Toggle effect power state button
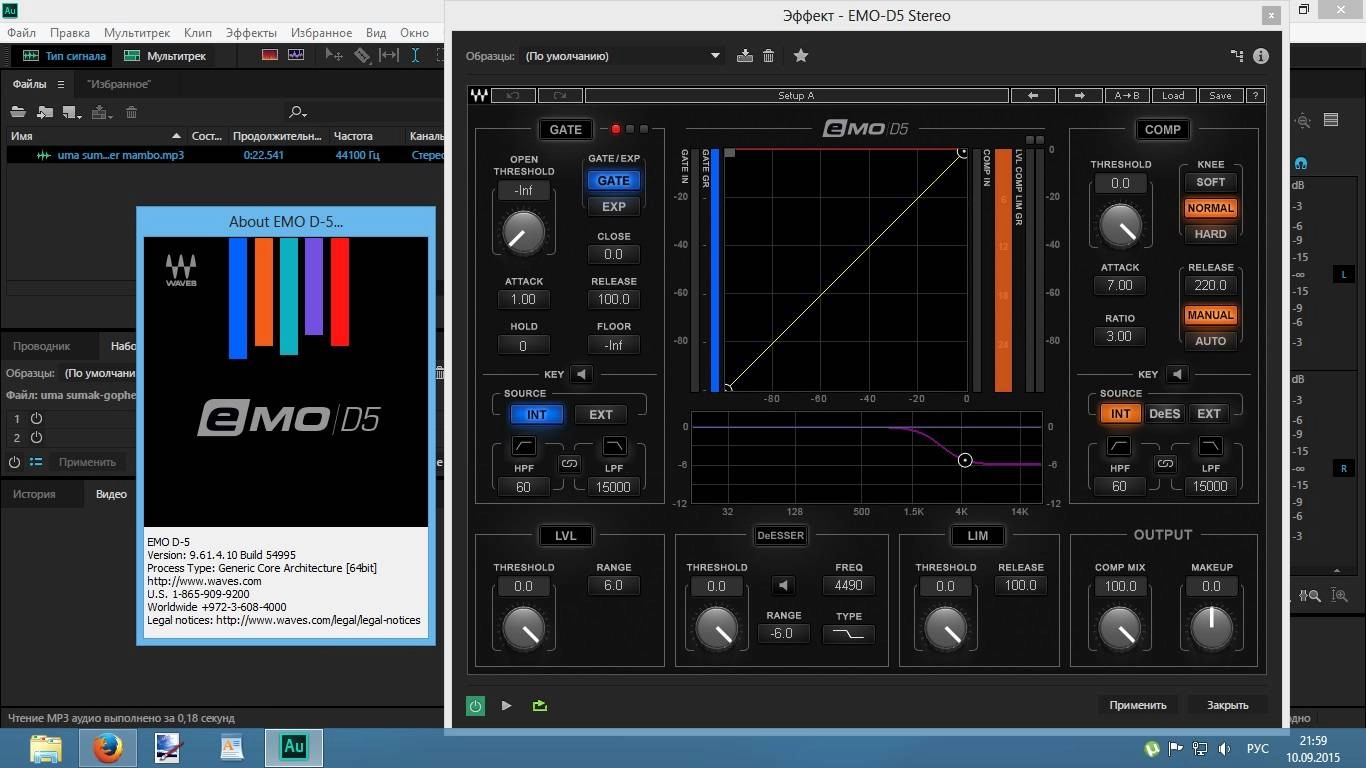 [x=475, y=705]
